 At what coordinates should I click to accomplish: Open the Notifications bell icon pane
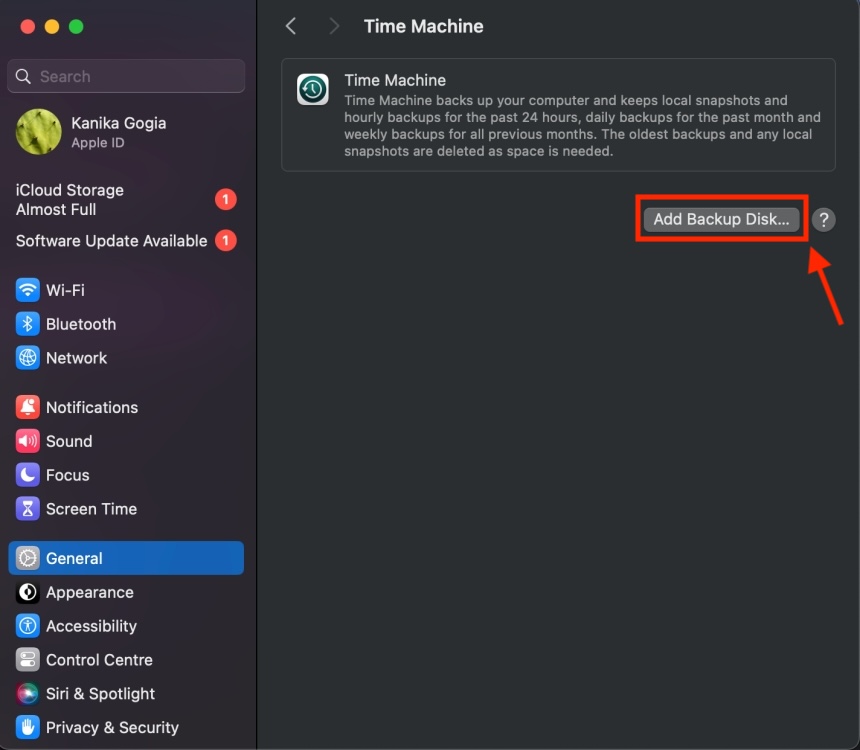coord(27,407)
